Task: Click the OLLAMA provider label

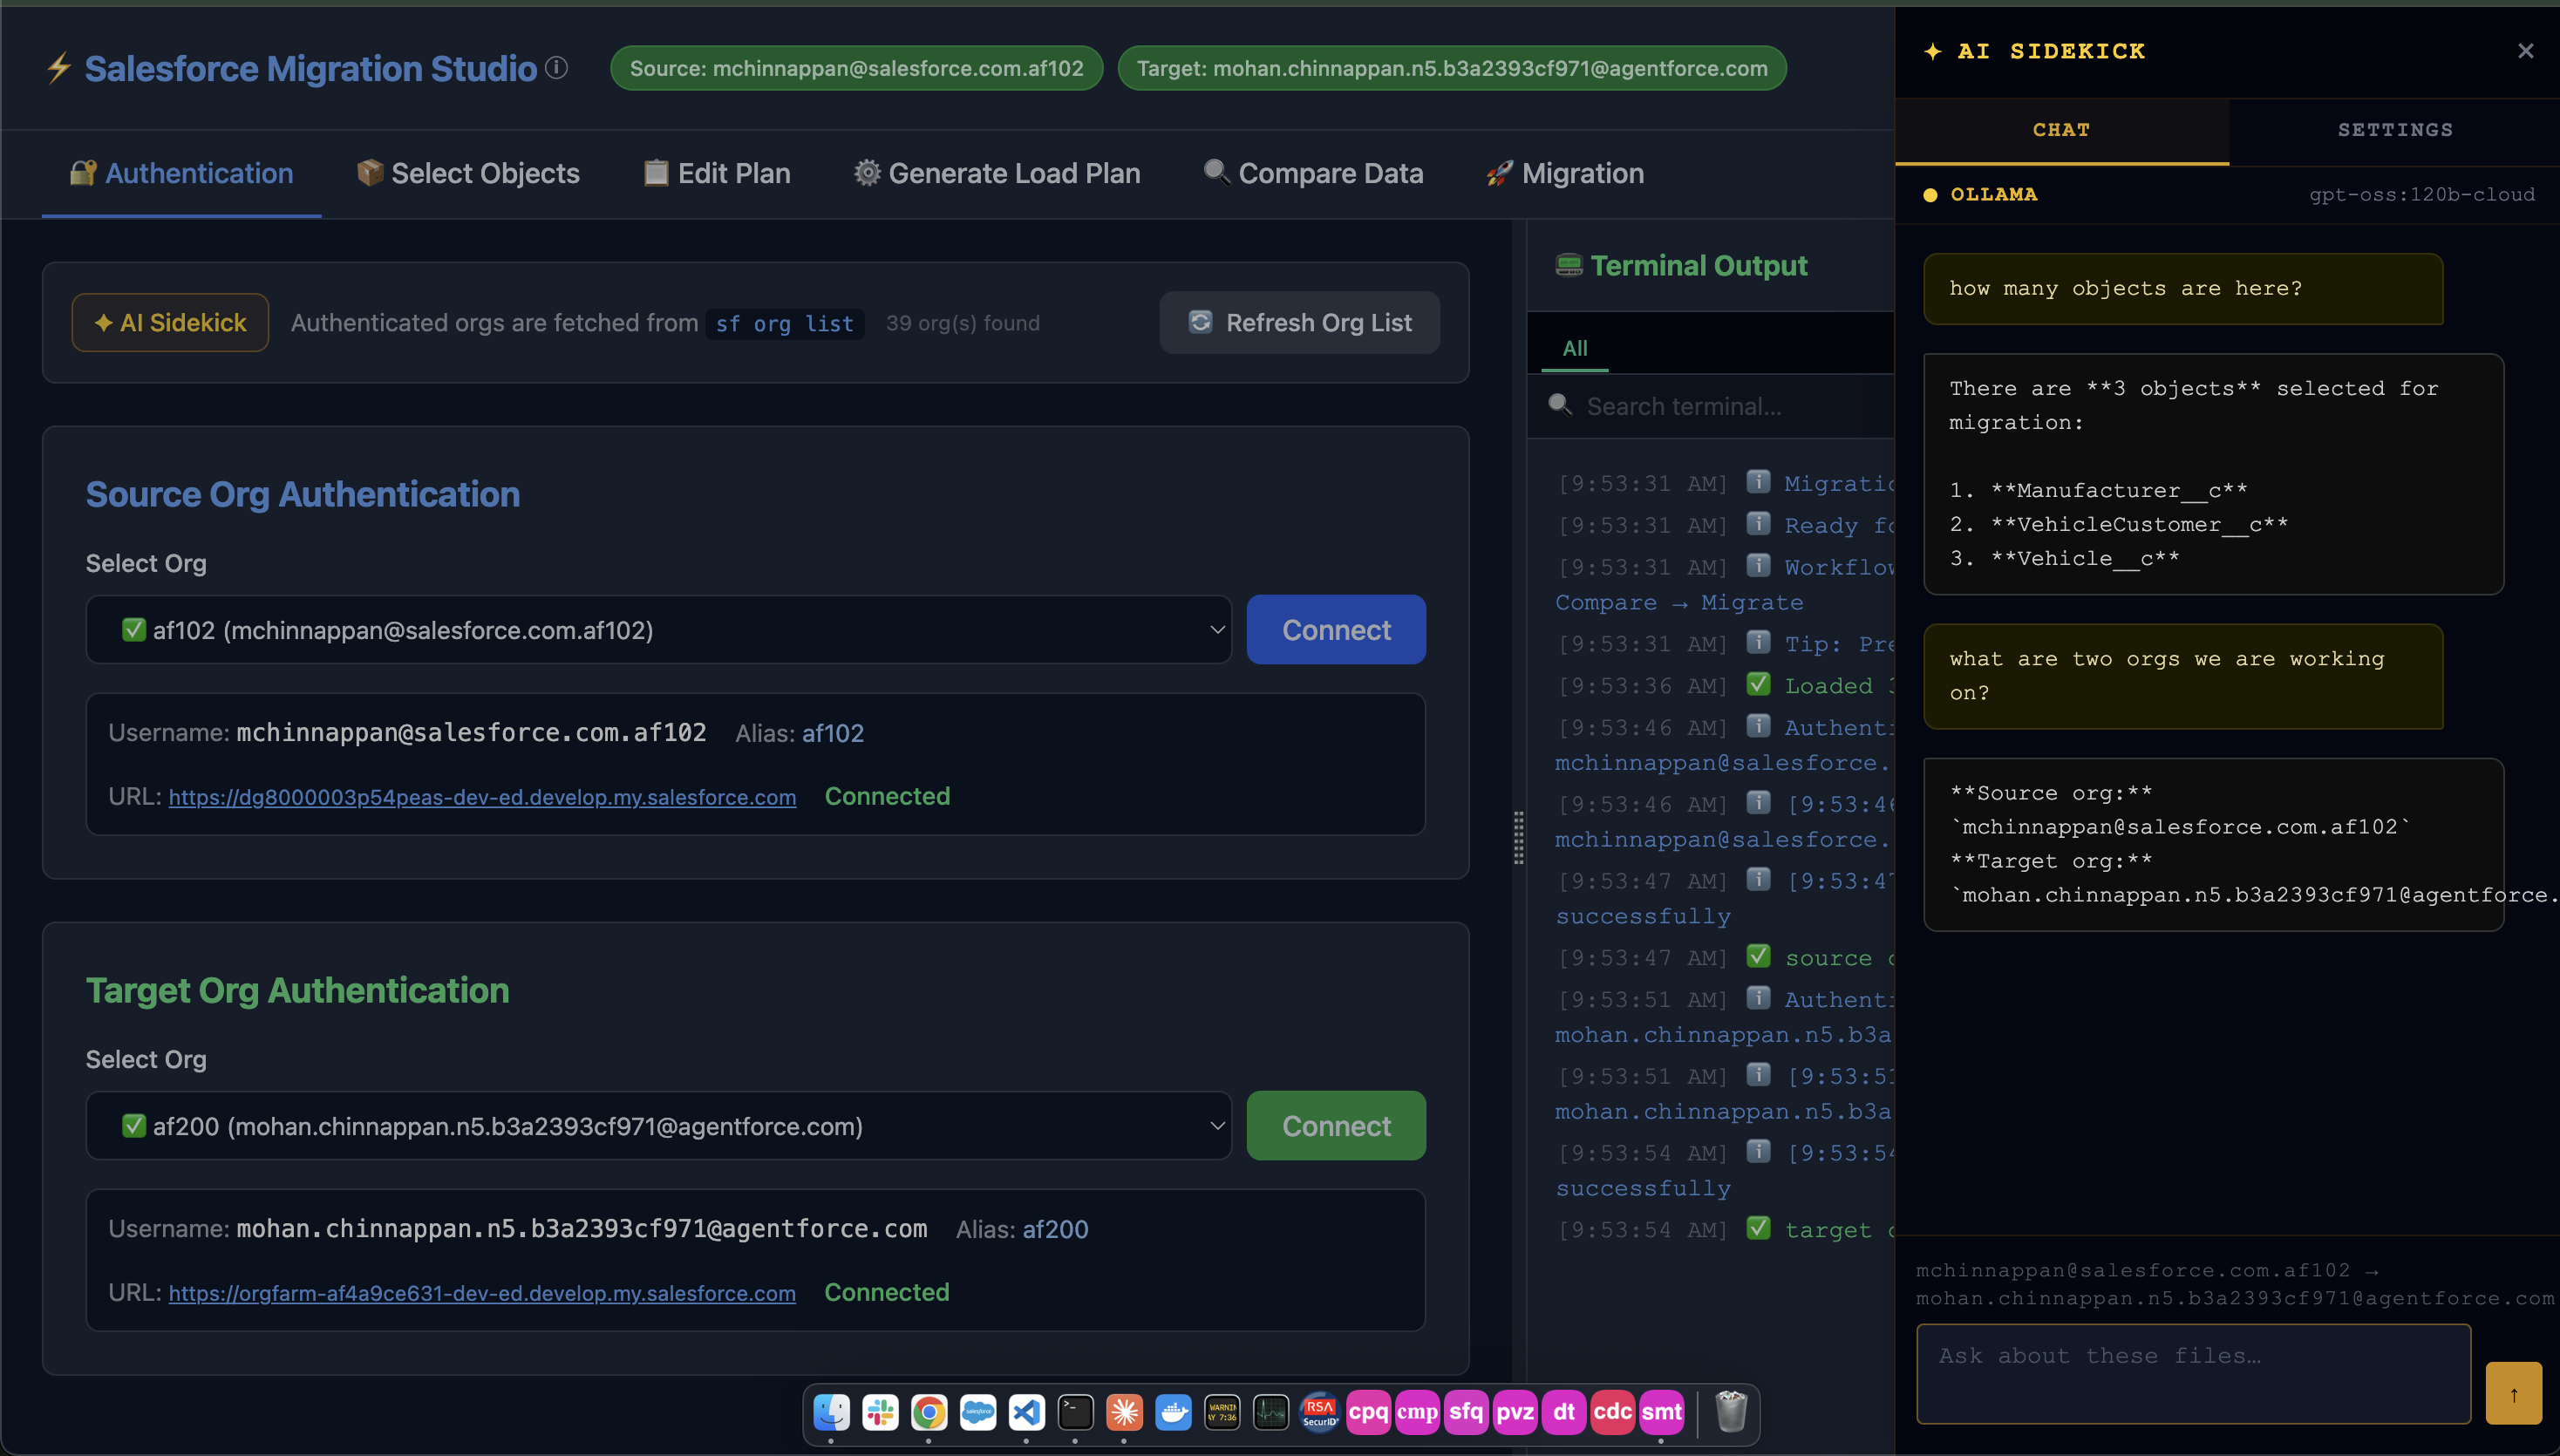Action: click(x=1994, y=194)
